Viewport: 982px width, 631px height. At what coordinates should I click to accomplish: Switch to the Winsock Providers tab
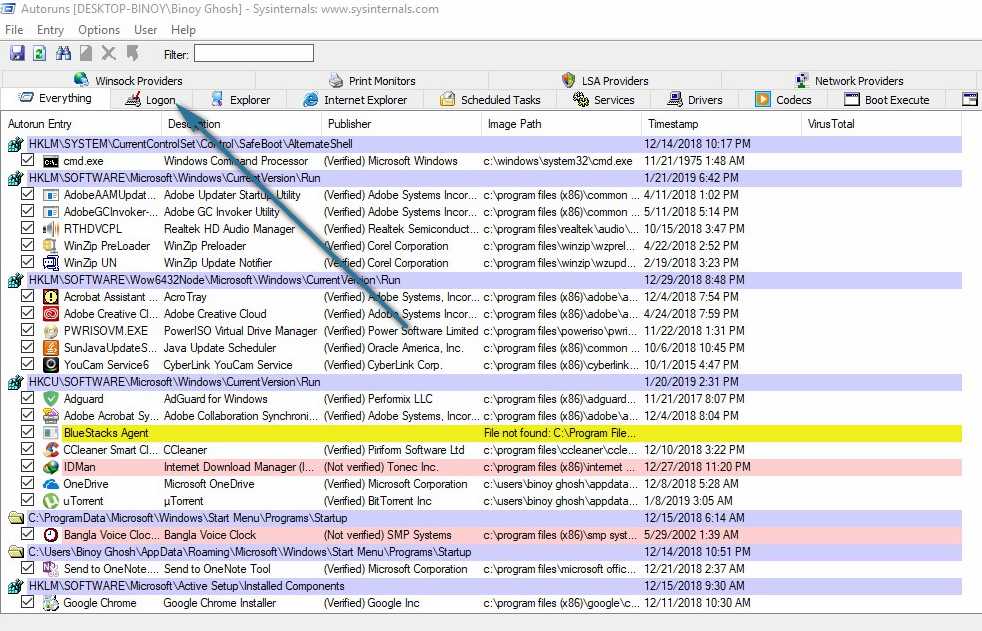pos(128,81)
